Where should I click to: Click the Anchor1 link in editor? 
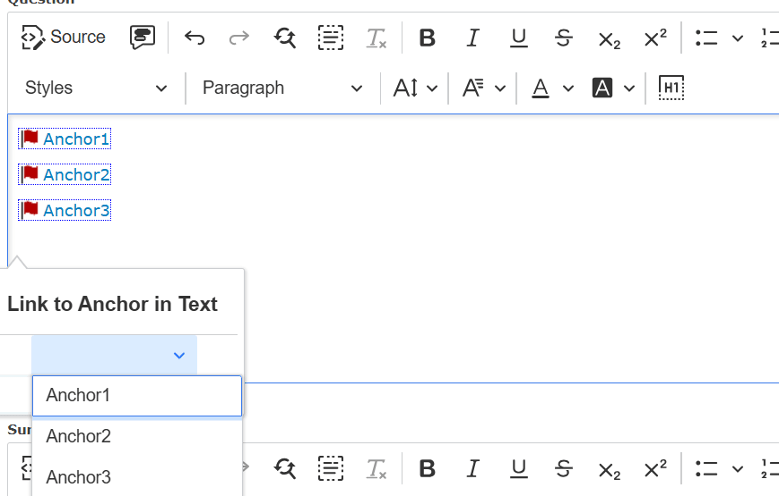click(x=76, y=139)
